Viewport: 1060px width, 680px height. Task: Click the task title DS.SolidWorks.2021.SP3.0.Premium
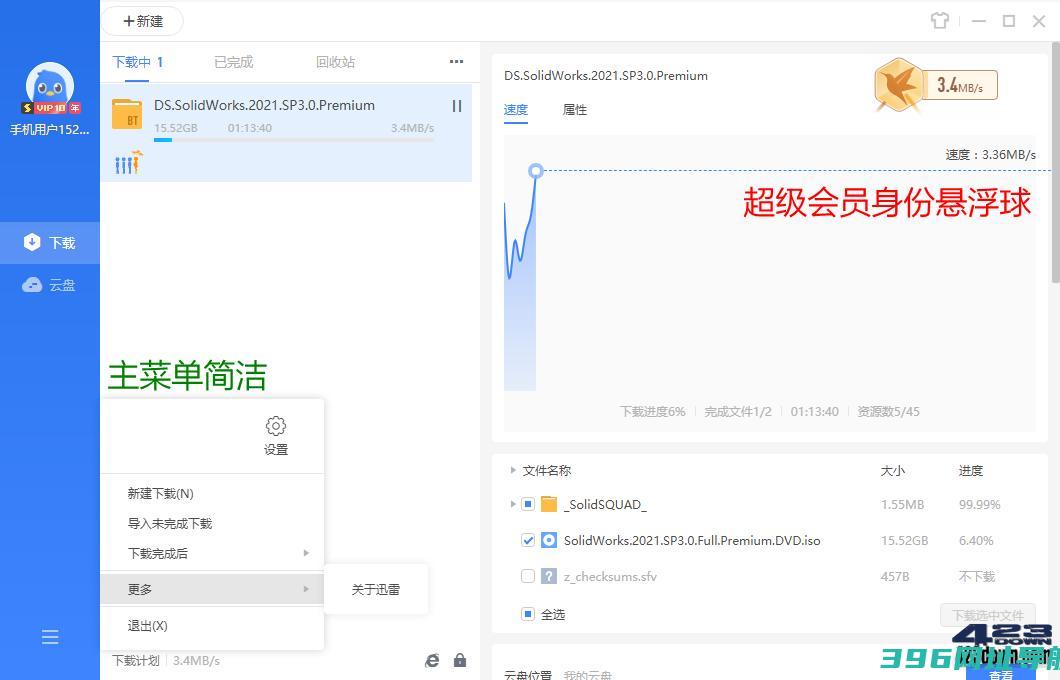coord(264,105)
